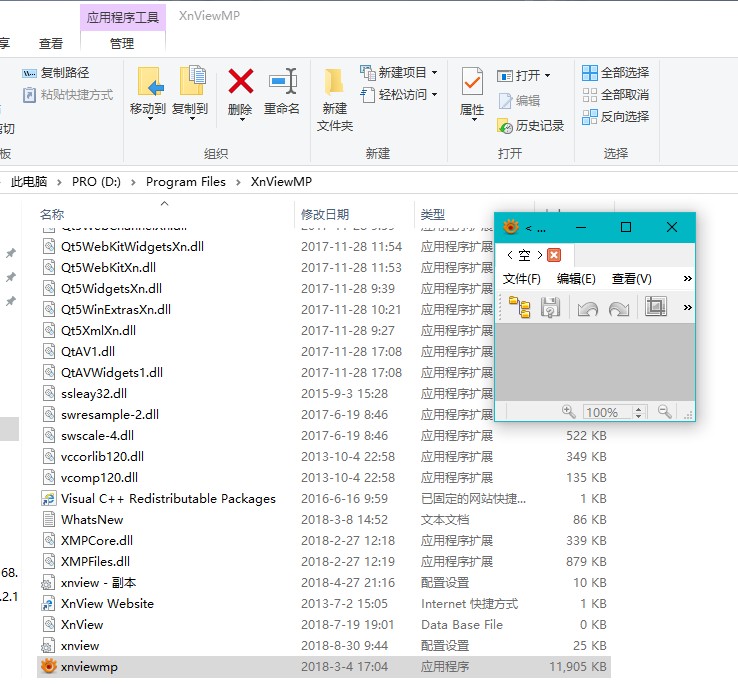Click the Save As floppy disk icon

pyautogui.click(x=550, y=307)
